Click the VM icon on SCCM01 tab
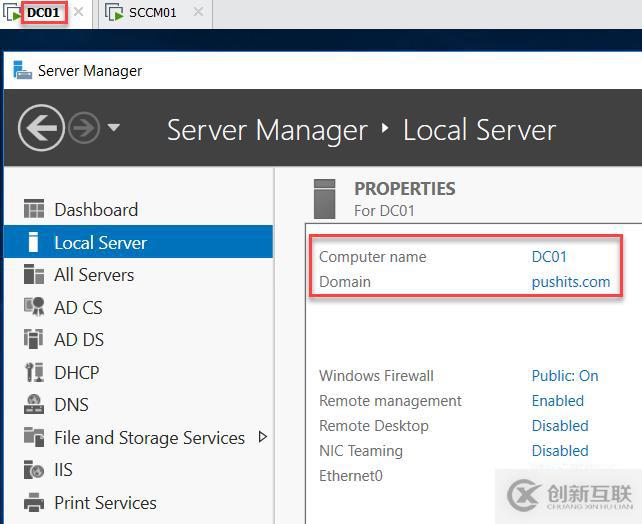 [x=114, y=12]
